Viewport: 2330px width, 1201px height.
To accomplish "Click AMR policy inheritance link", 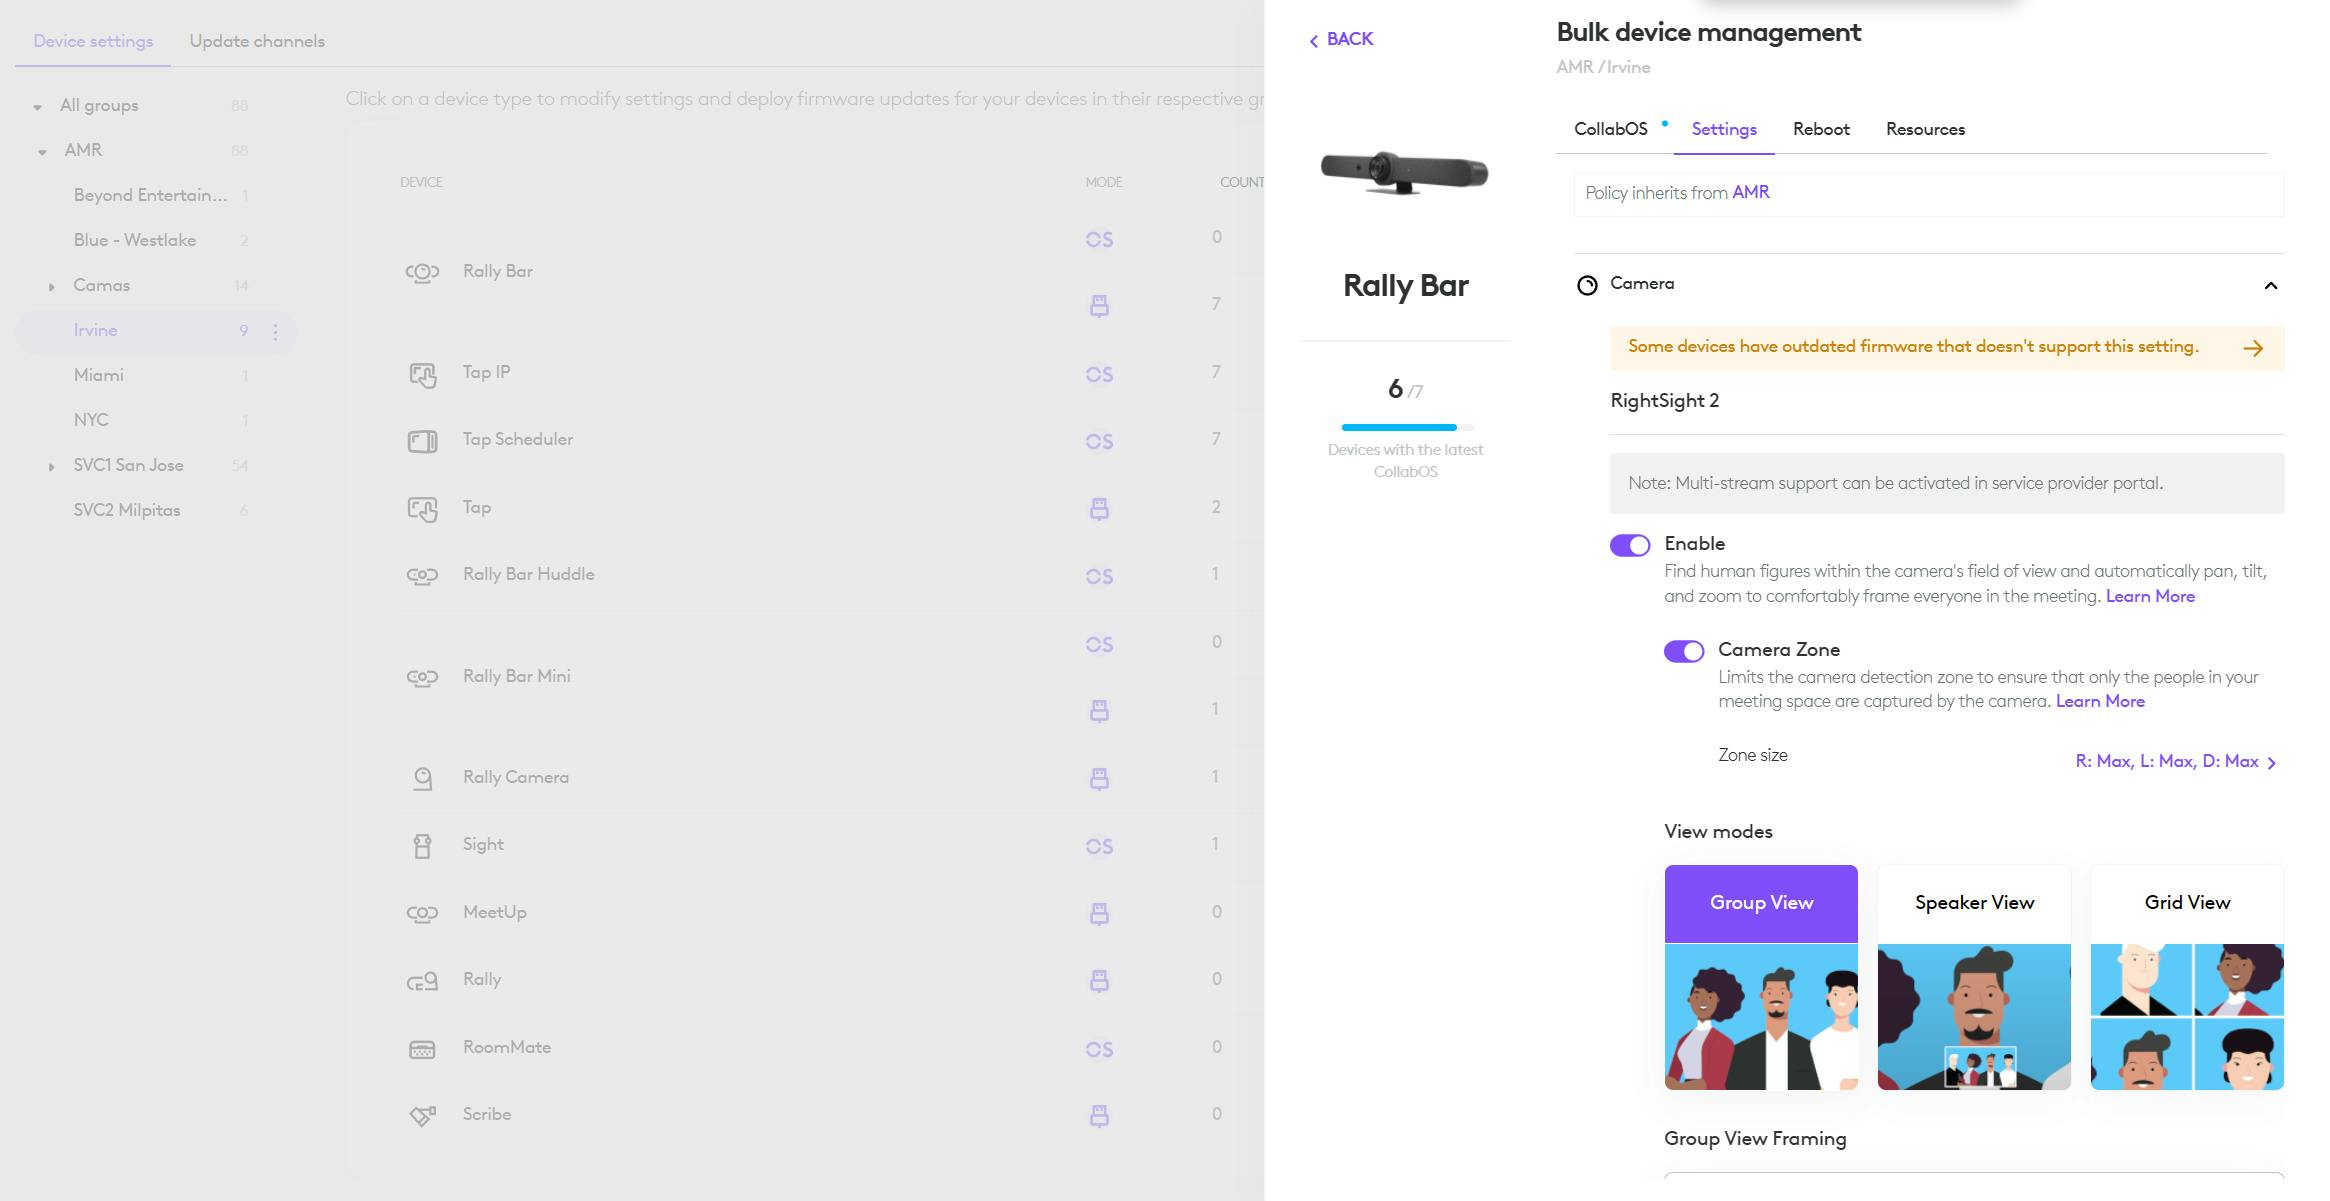I will [x=1750, y=192].
